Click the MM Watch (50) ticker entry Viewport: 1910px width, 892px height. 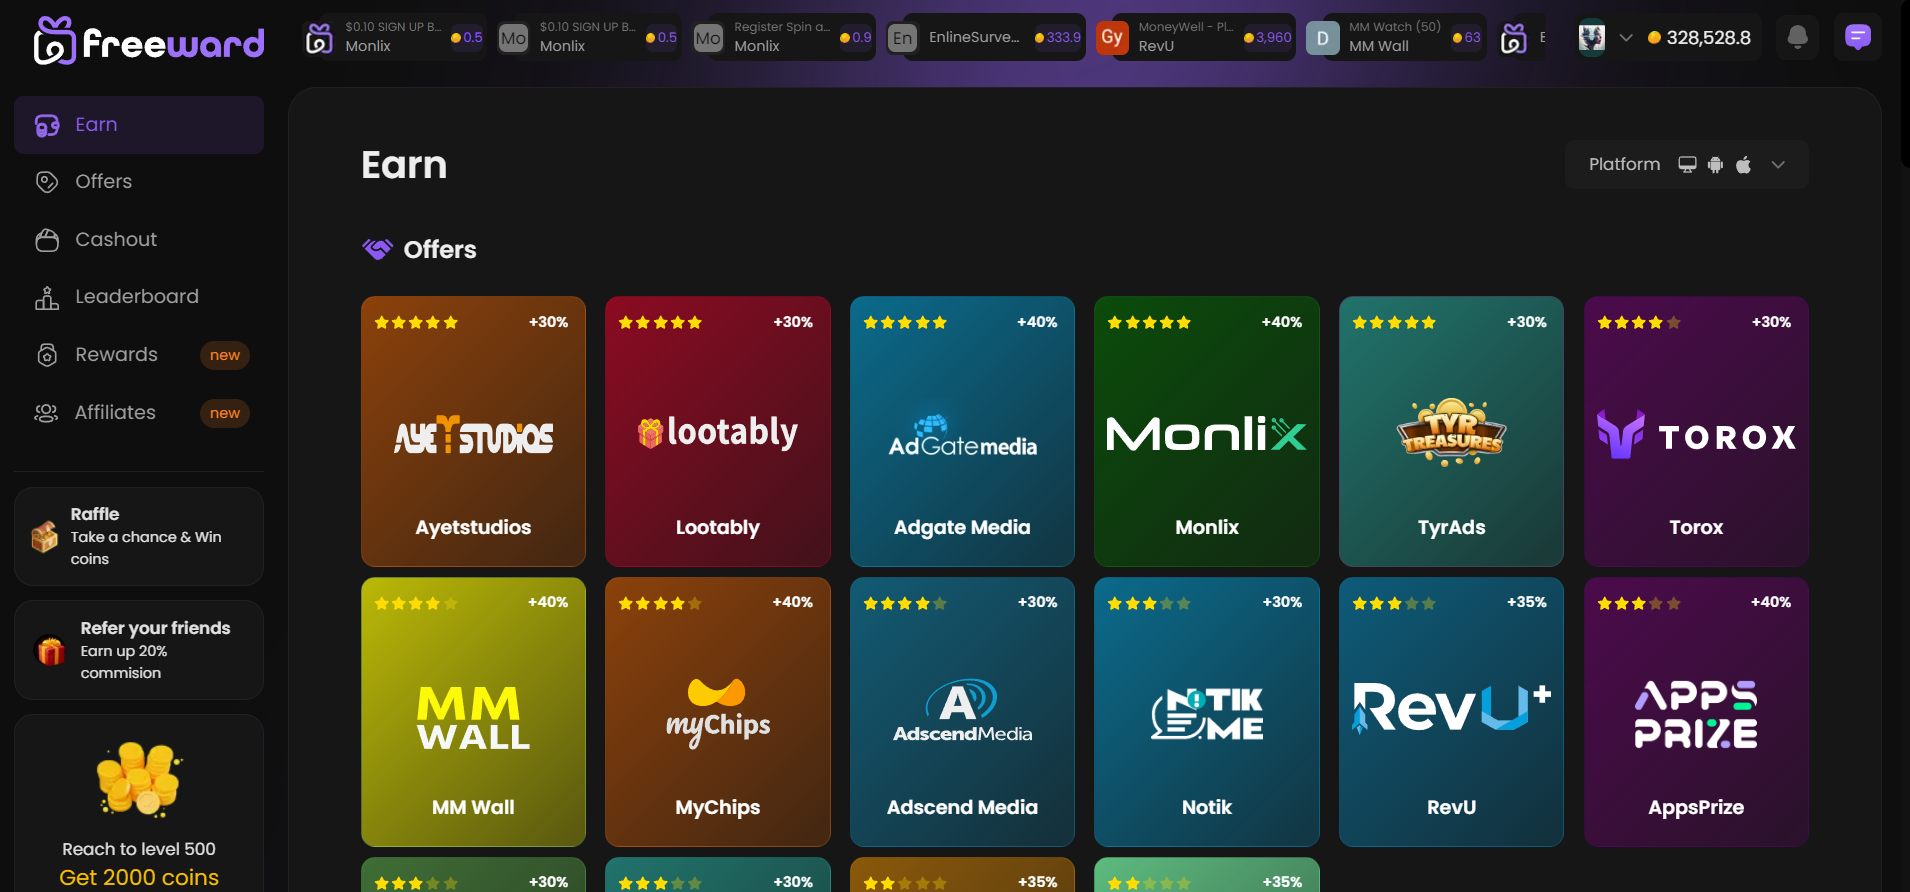point(1396,37)
